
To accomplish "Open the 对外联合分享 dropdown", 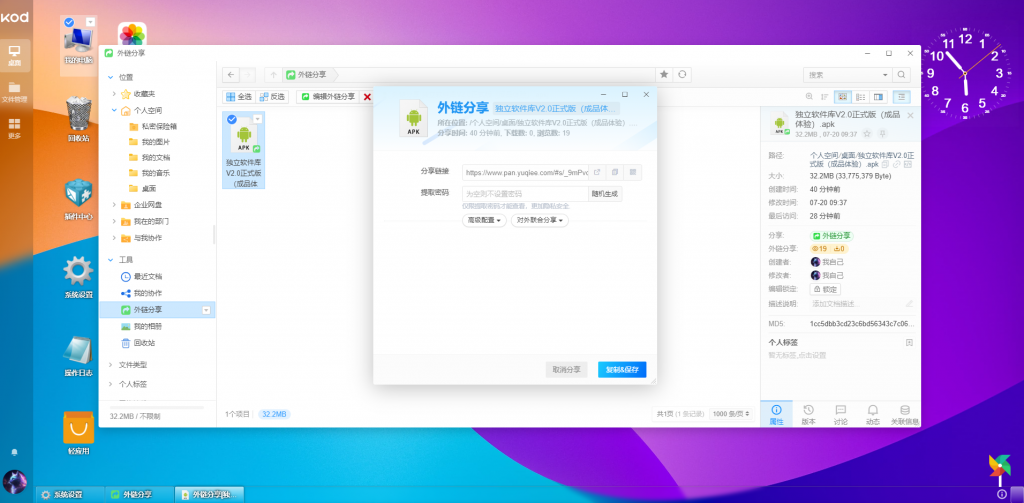I will 539,221.
